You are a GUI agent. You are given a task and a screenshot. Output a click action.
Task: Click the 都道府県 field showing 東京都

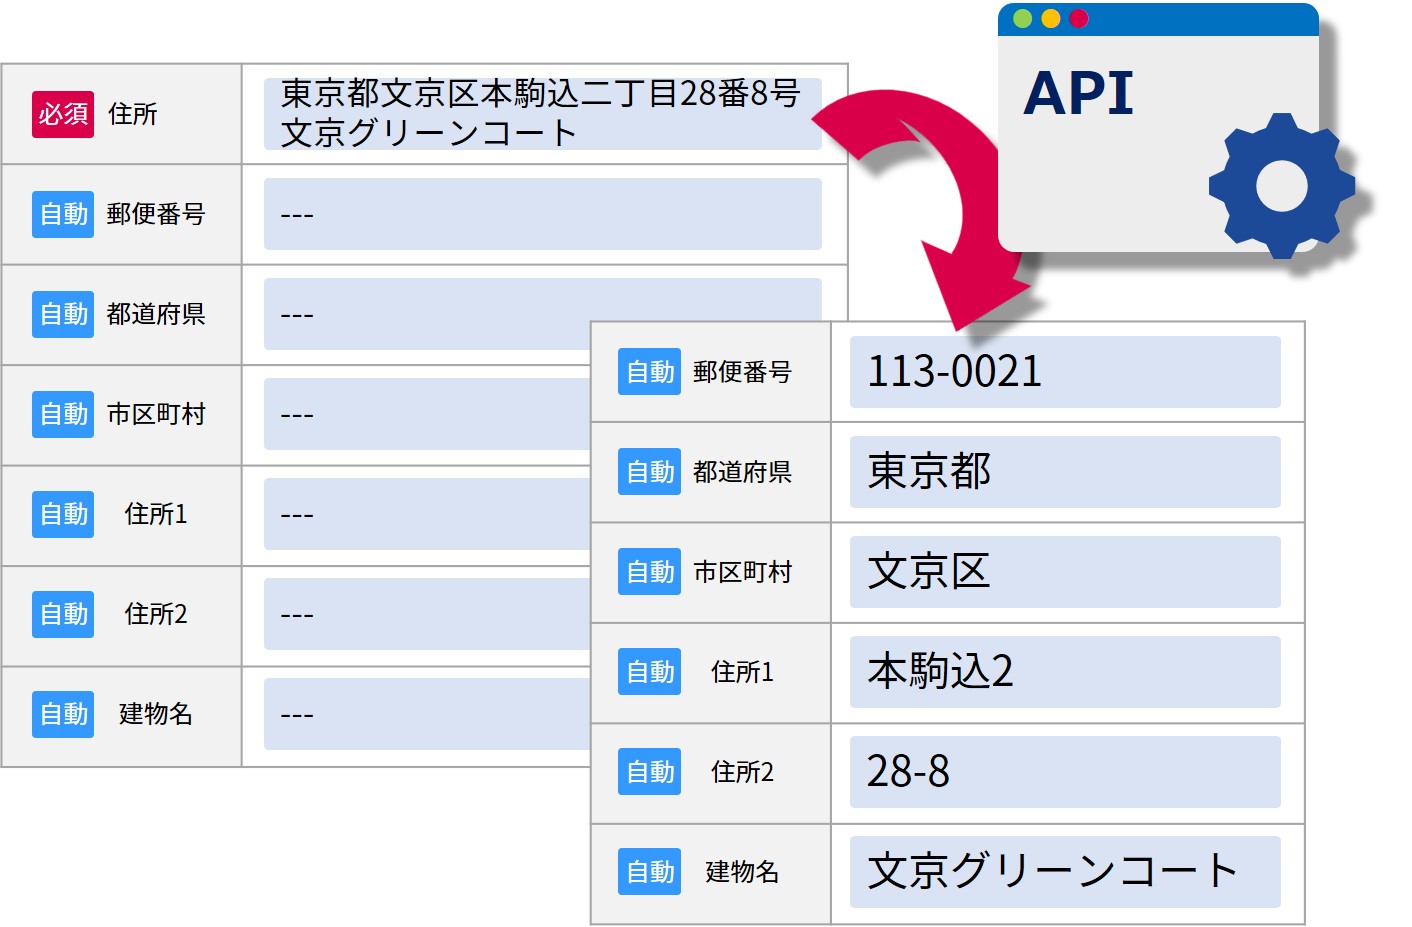[1064, 472]
